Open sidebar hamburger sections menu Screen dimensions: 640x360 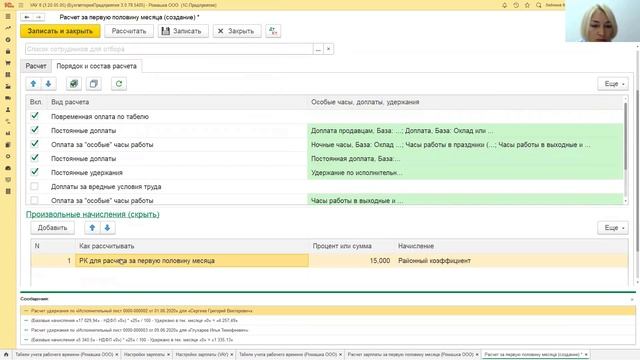(x=8, y=16)
